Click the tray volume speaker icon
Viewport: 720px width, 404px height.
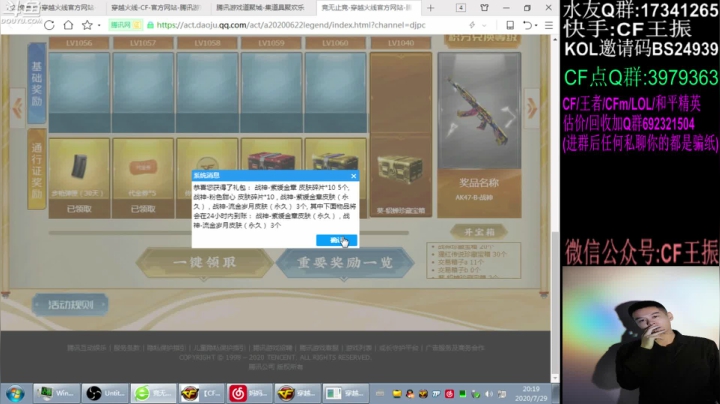[x=489, y=394]
